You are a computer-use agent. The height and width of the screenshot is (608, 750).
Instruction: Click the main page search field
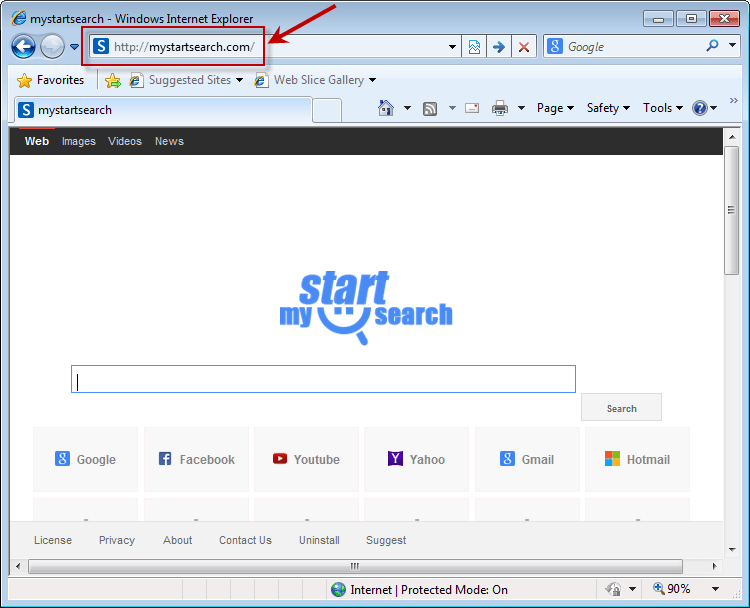click(x=323, y=379)
